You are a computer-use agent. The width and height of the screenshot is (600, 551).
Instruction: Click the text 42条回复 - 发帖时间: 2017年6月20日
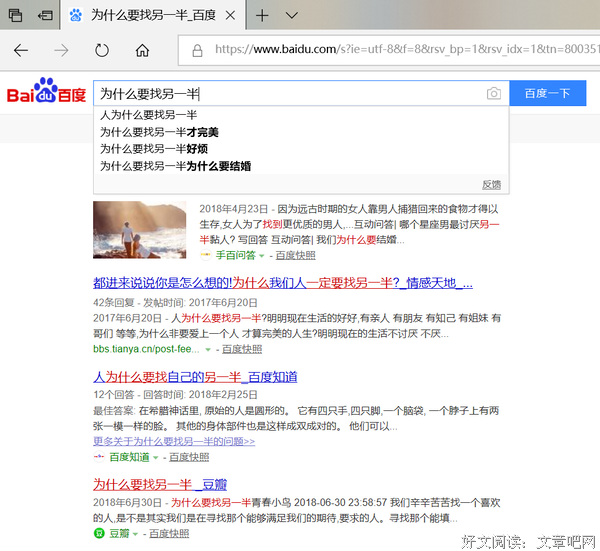[x=175, y=303]
